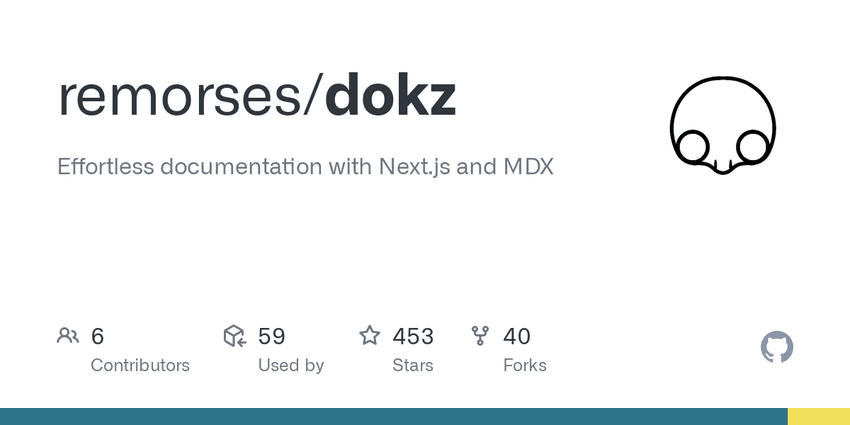Click the fork count 40
This screenshot has height=425, width=850.
[x=517, y=336]
